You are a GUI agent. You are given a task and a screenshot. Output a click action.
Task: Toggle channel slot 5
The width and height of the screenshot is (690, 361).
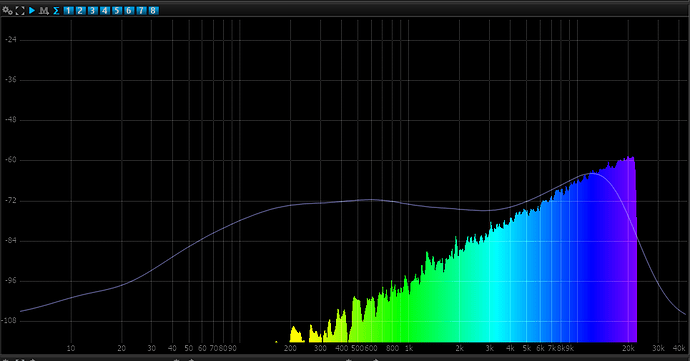click(117, 10)
